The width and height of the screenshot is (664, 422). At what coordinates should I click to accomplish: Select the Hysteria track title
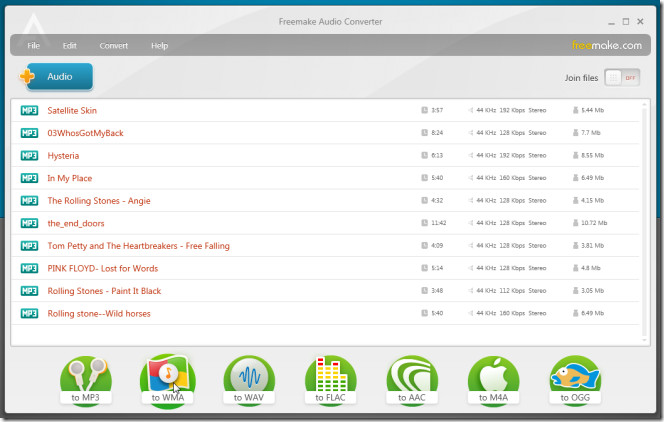point(63,156)
